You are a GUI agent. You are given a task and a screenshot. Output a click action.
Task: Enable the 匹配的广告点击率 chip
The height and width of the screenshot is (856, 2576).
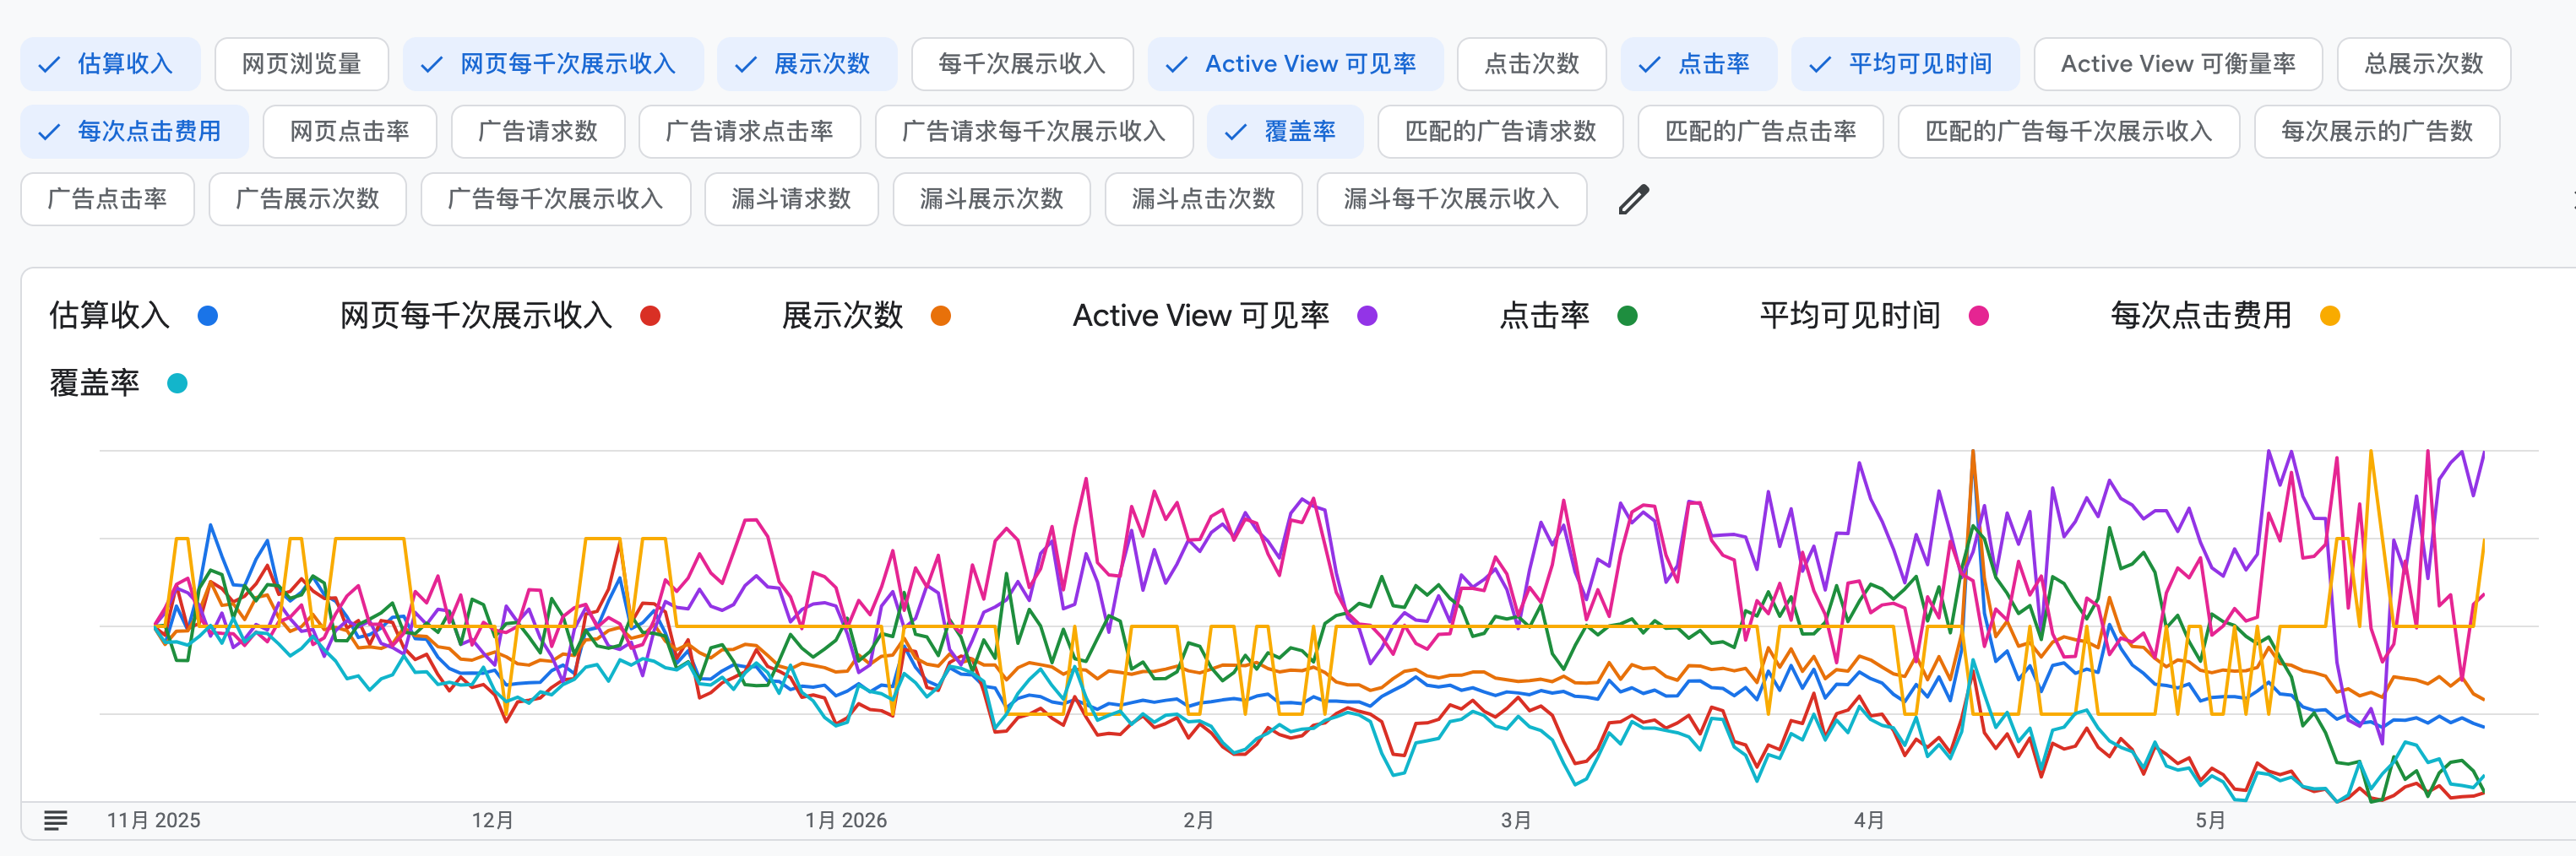tap(1761, 131)
